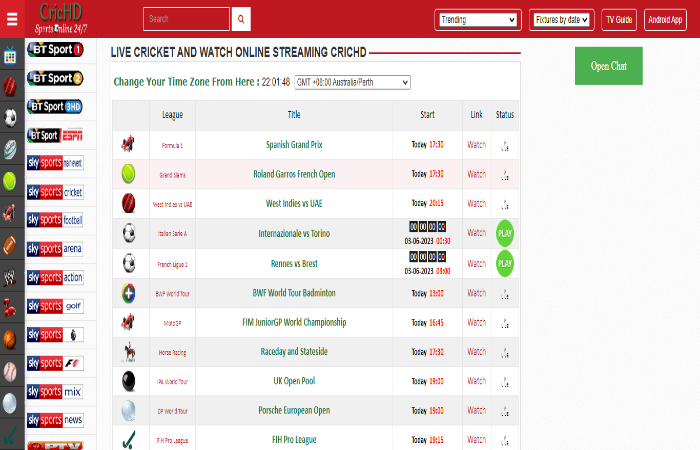Select the baseball sidebar icon
This screenshot has width=700, height=450.
pyautogui.click(x=10, y=371)
